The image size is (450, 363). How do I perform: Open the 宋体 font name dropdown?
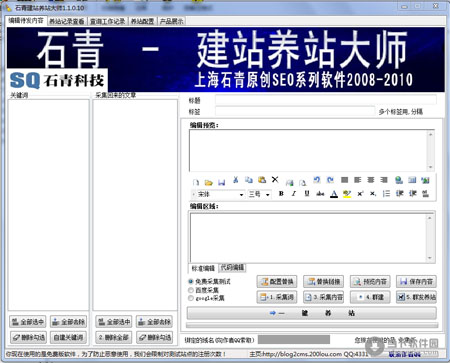click(x=241, y=194)
